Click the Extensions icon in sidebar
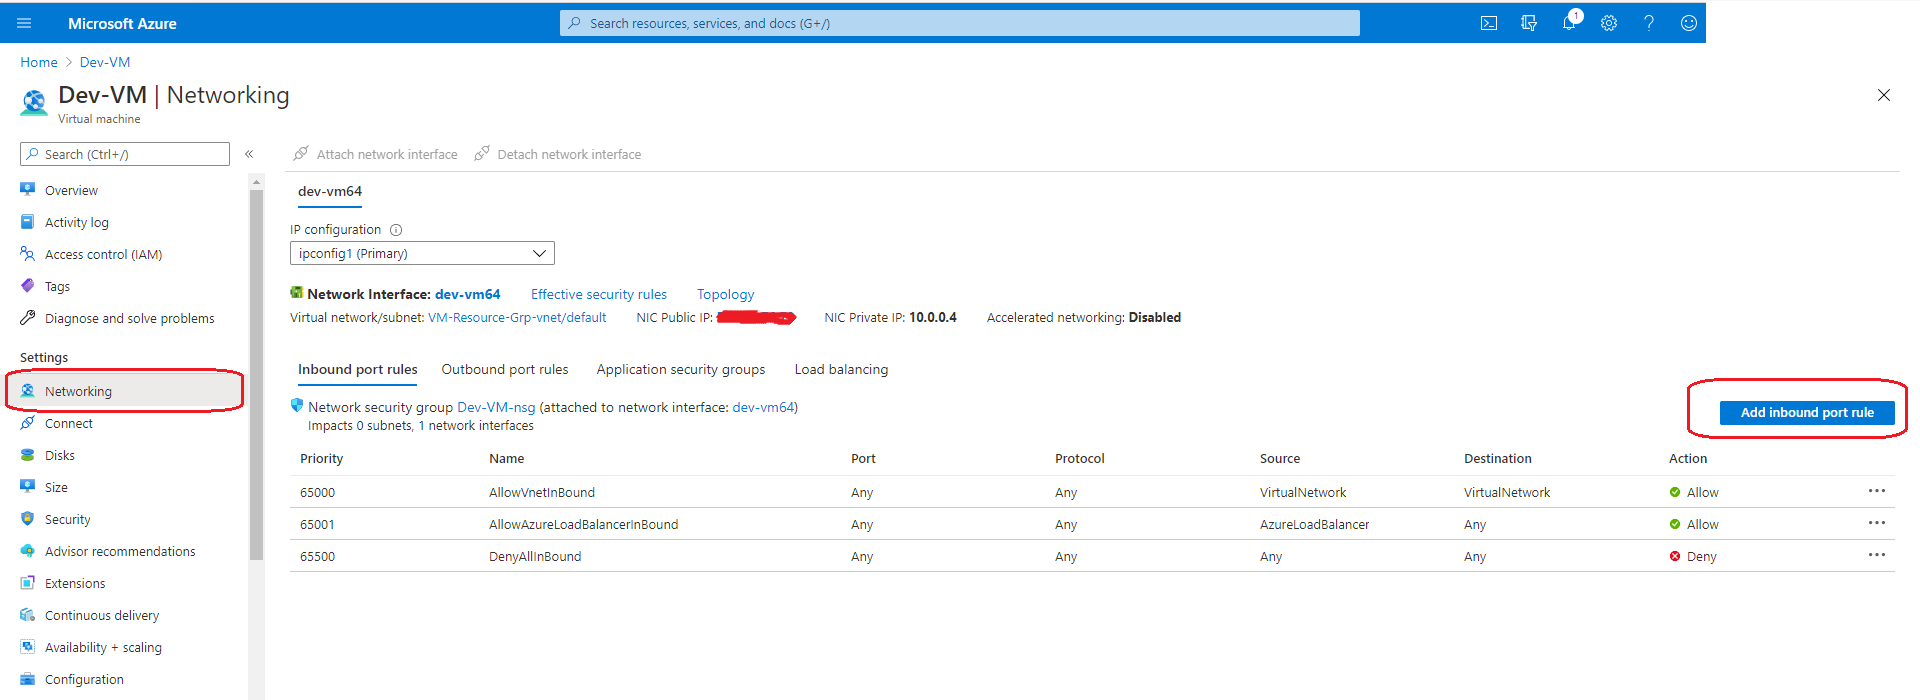1920x700 pixels. click(28, 583)
